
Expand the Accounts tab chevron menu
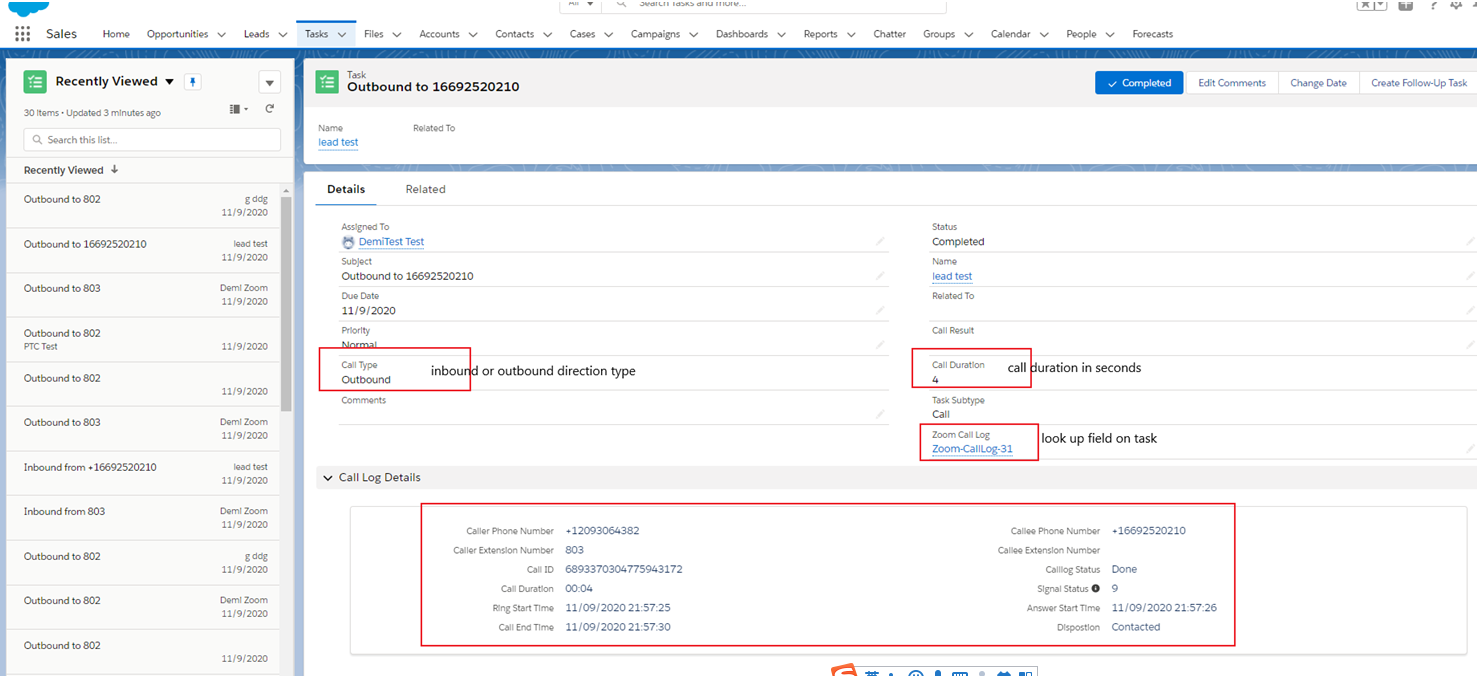472,34
